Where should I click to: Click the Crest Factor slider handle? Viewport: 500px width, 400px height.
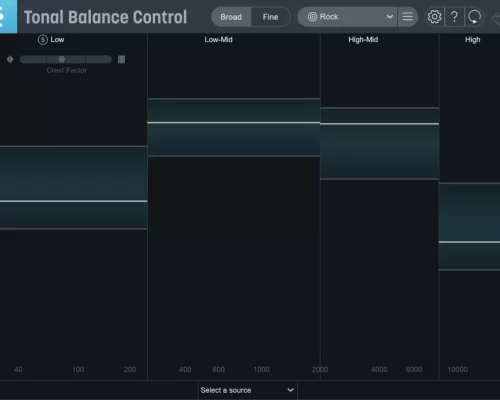coord(62,59)
